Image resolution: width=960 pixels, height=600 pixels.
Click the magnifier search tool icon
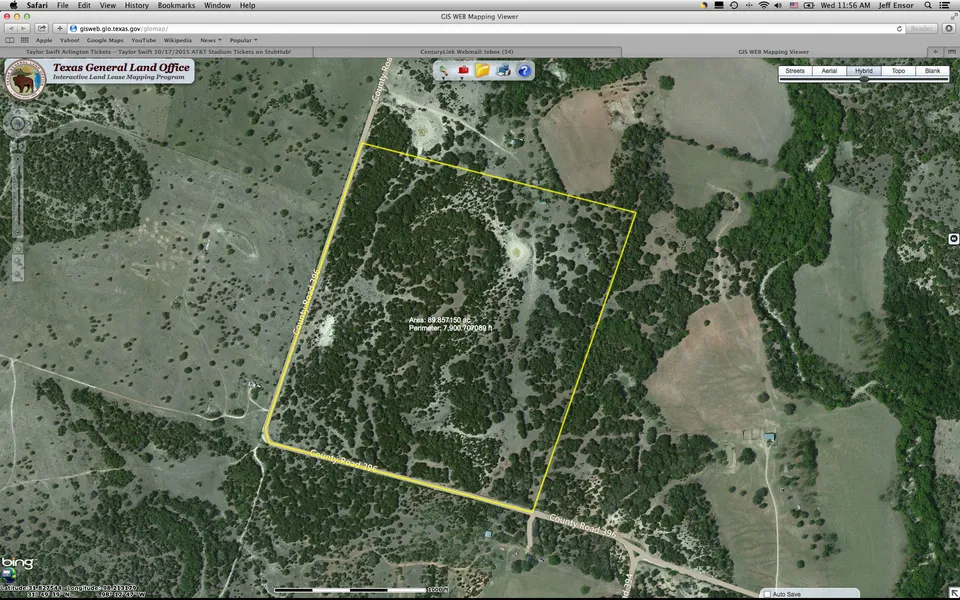[x=442, y=70]
